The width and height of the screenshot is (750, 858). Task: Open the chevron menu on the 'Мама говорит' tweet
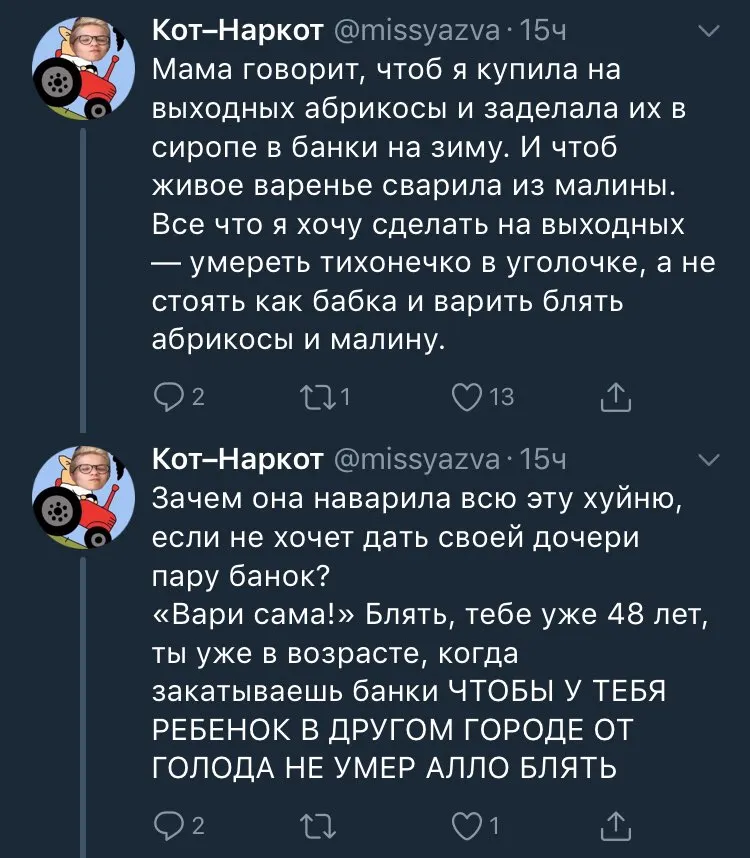pyautogui.click(x=709, y=33)
